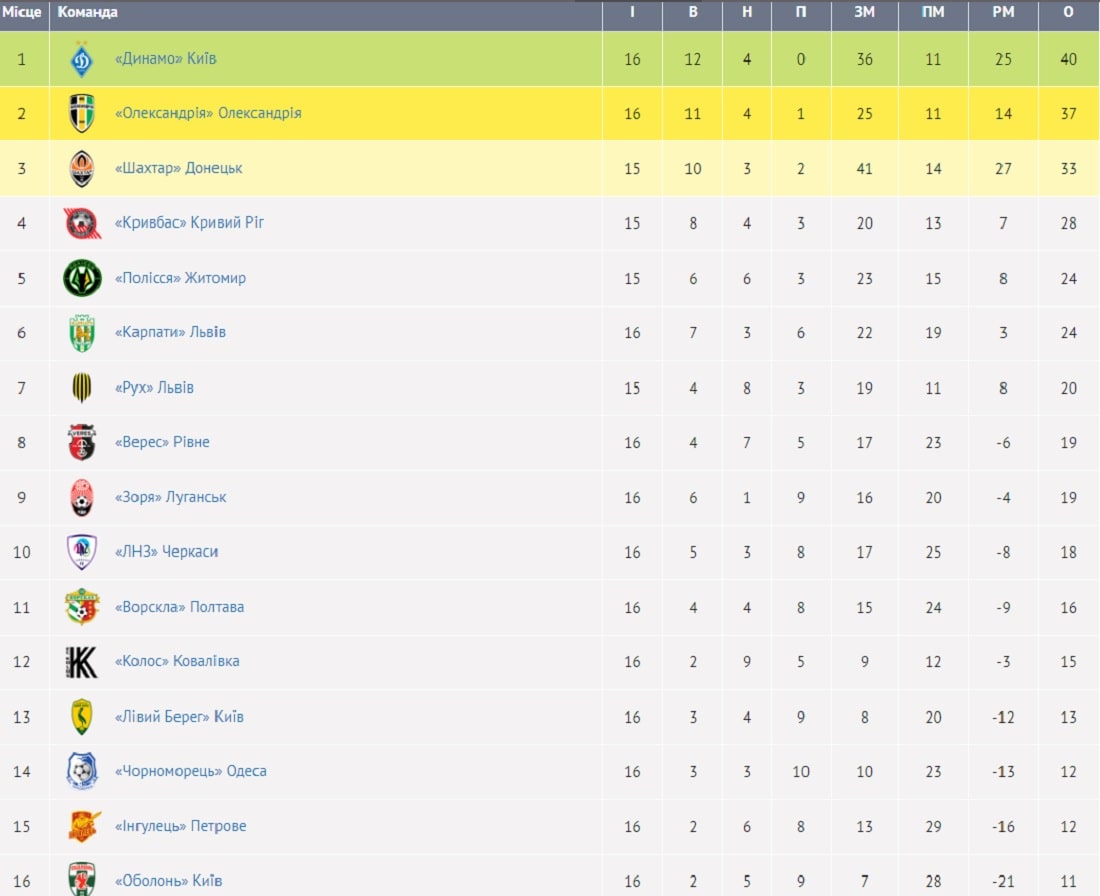The height and width of the screenshot is (896, 1100).
Task: Click the Zorya Luhansk emblem
Action: pos(82,497)
